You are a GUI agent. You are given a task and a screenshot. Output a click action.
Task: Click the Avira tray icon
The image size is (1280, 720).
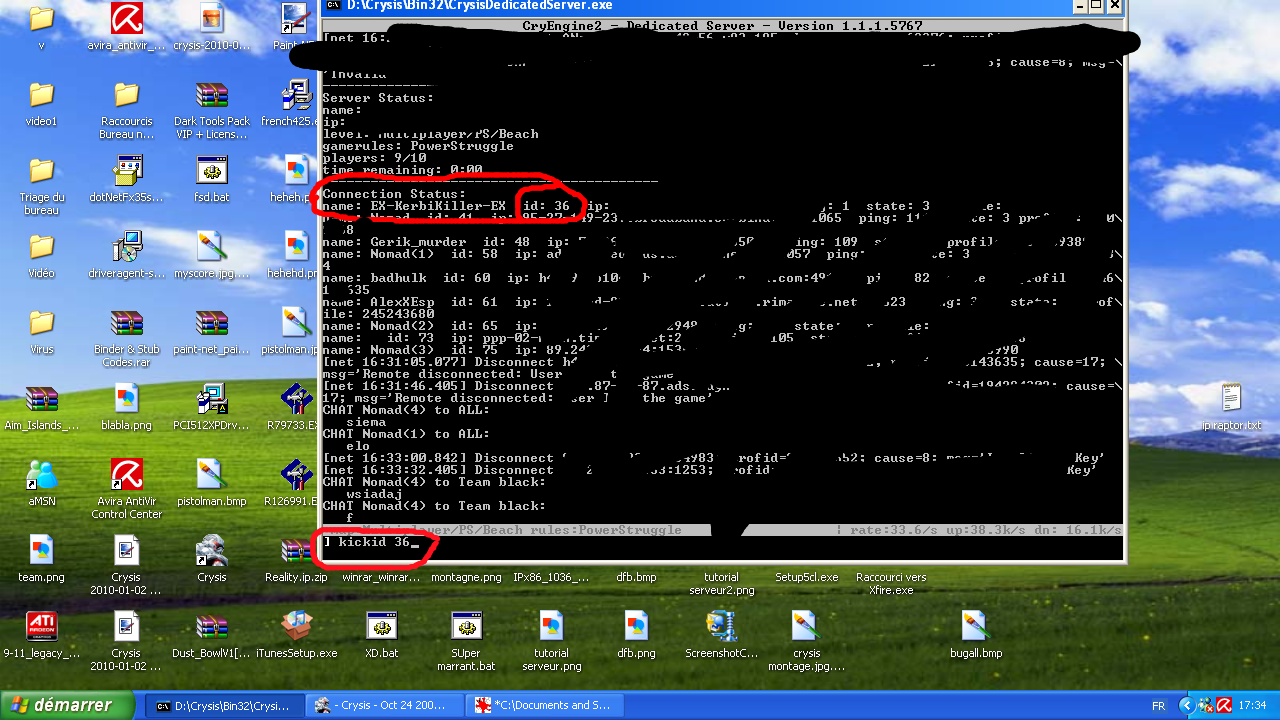point(1222,706)
